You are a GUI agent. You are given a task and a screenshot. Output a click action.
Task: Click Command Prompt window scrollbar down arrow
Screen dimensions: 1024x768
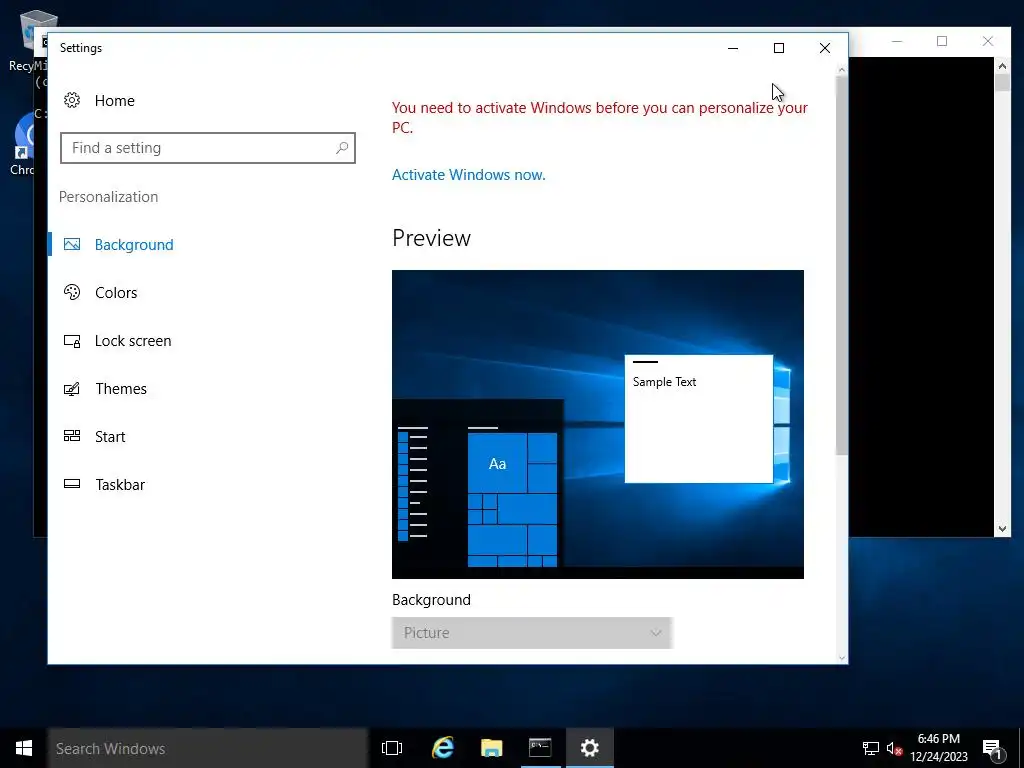click(1002, 529)
